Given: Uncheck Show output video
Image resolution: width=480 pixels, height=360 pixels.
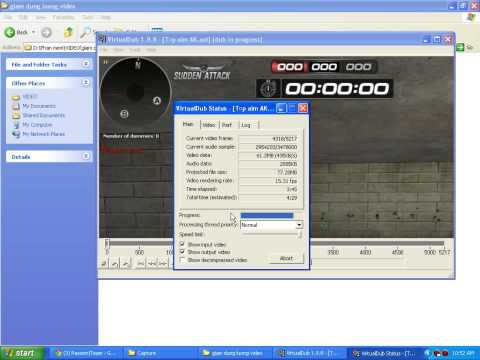Looking at the screenshot, I should [x=182, y=252].
